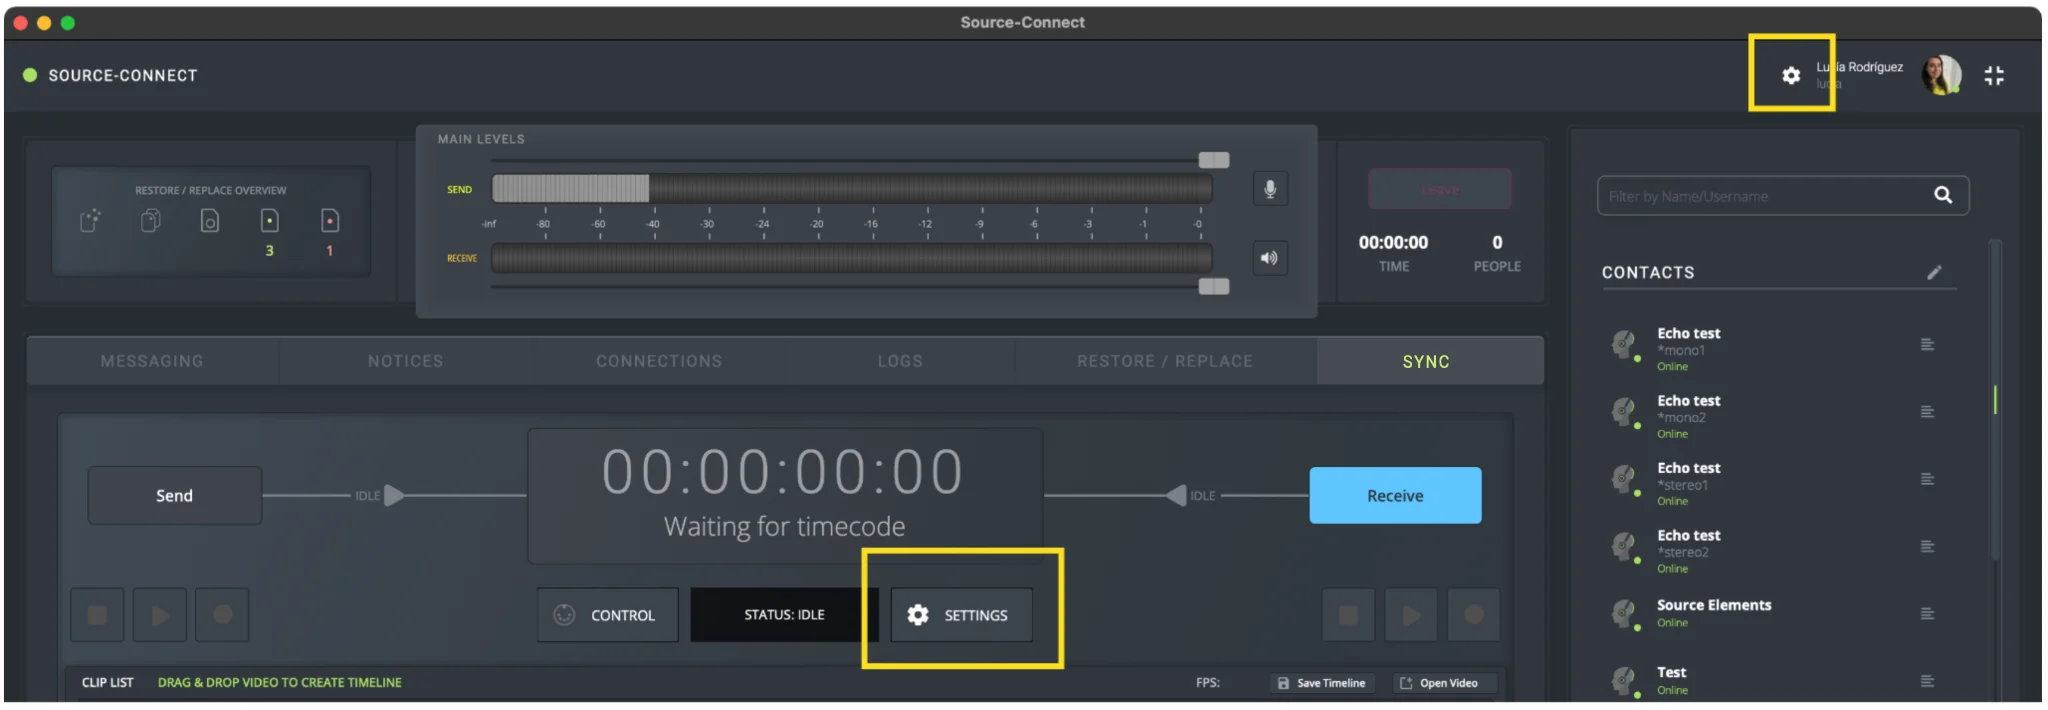The width and height of the screenshot is (2048, 710).
Task: Click the first Restore/Replace overview sparkle-file icon
Action: click(90, 220)
